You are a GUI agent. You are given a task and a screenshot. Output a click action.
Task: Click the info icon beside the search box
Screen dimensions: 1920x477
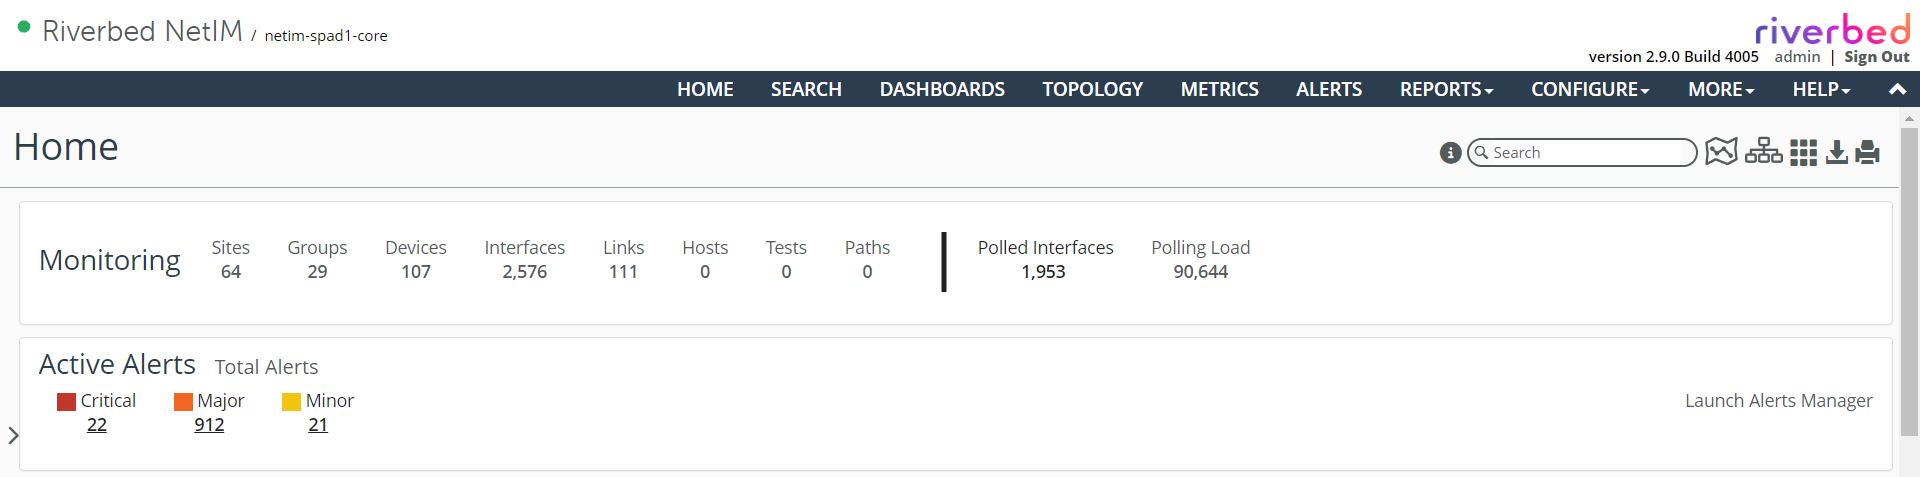[1450, 153]
